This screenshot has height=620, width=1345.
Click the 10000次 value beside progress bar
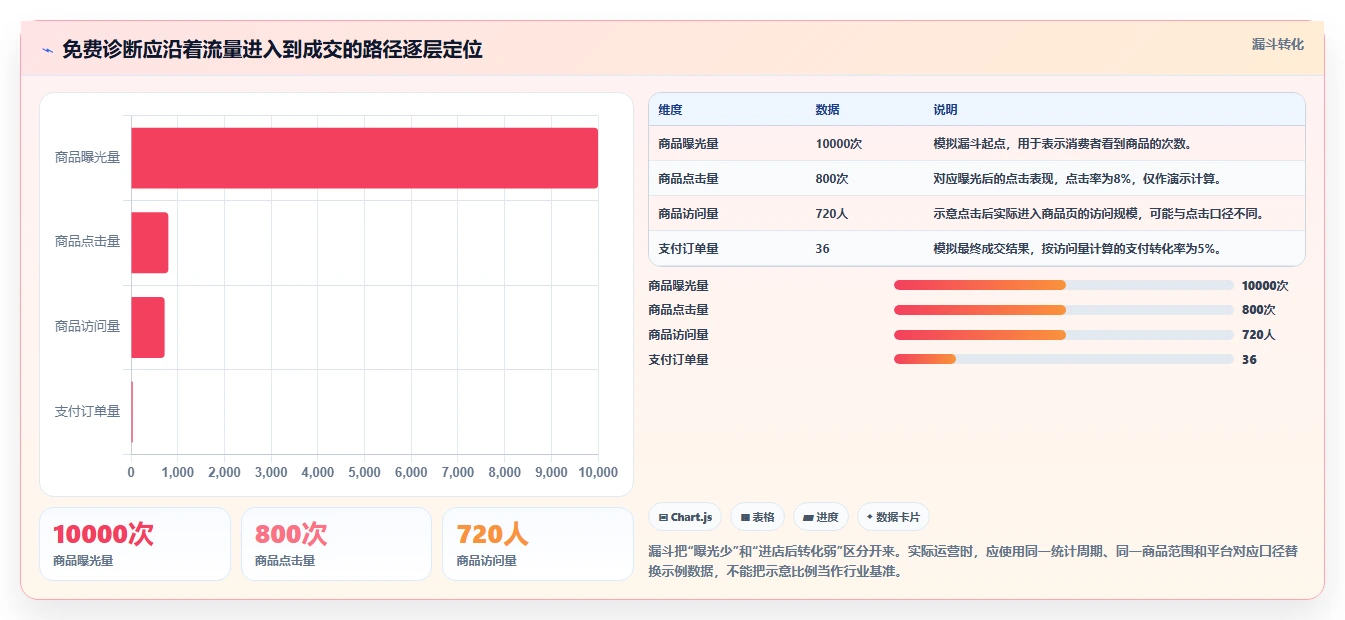[1265, 285]
